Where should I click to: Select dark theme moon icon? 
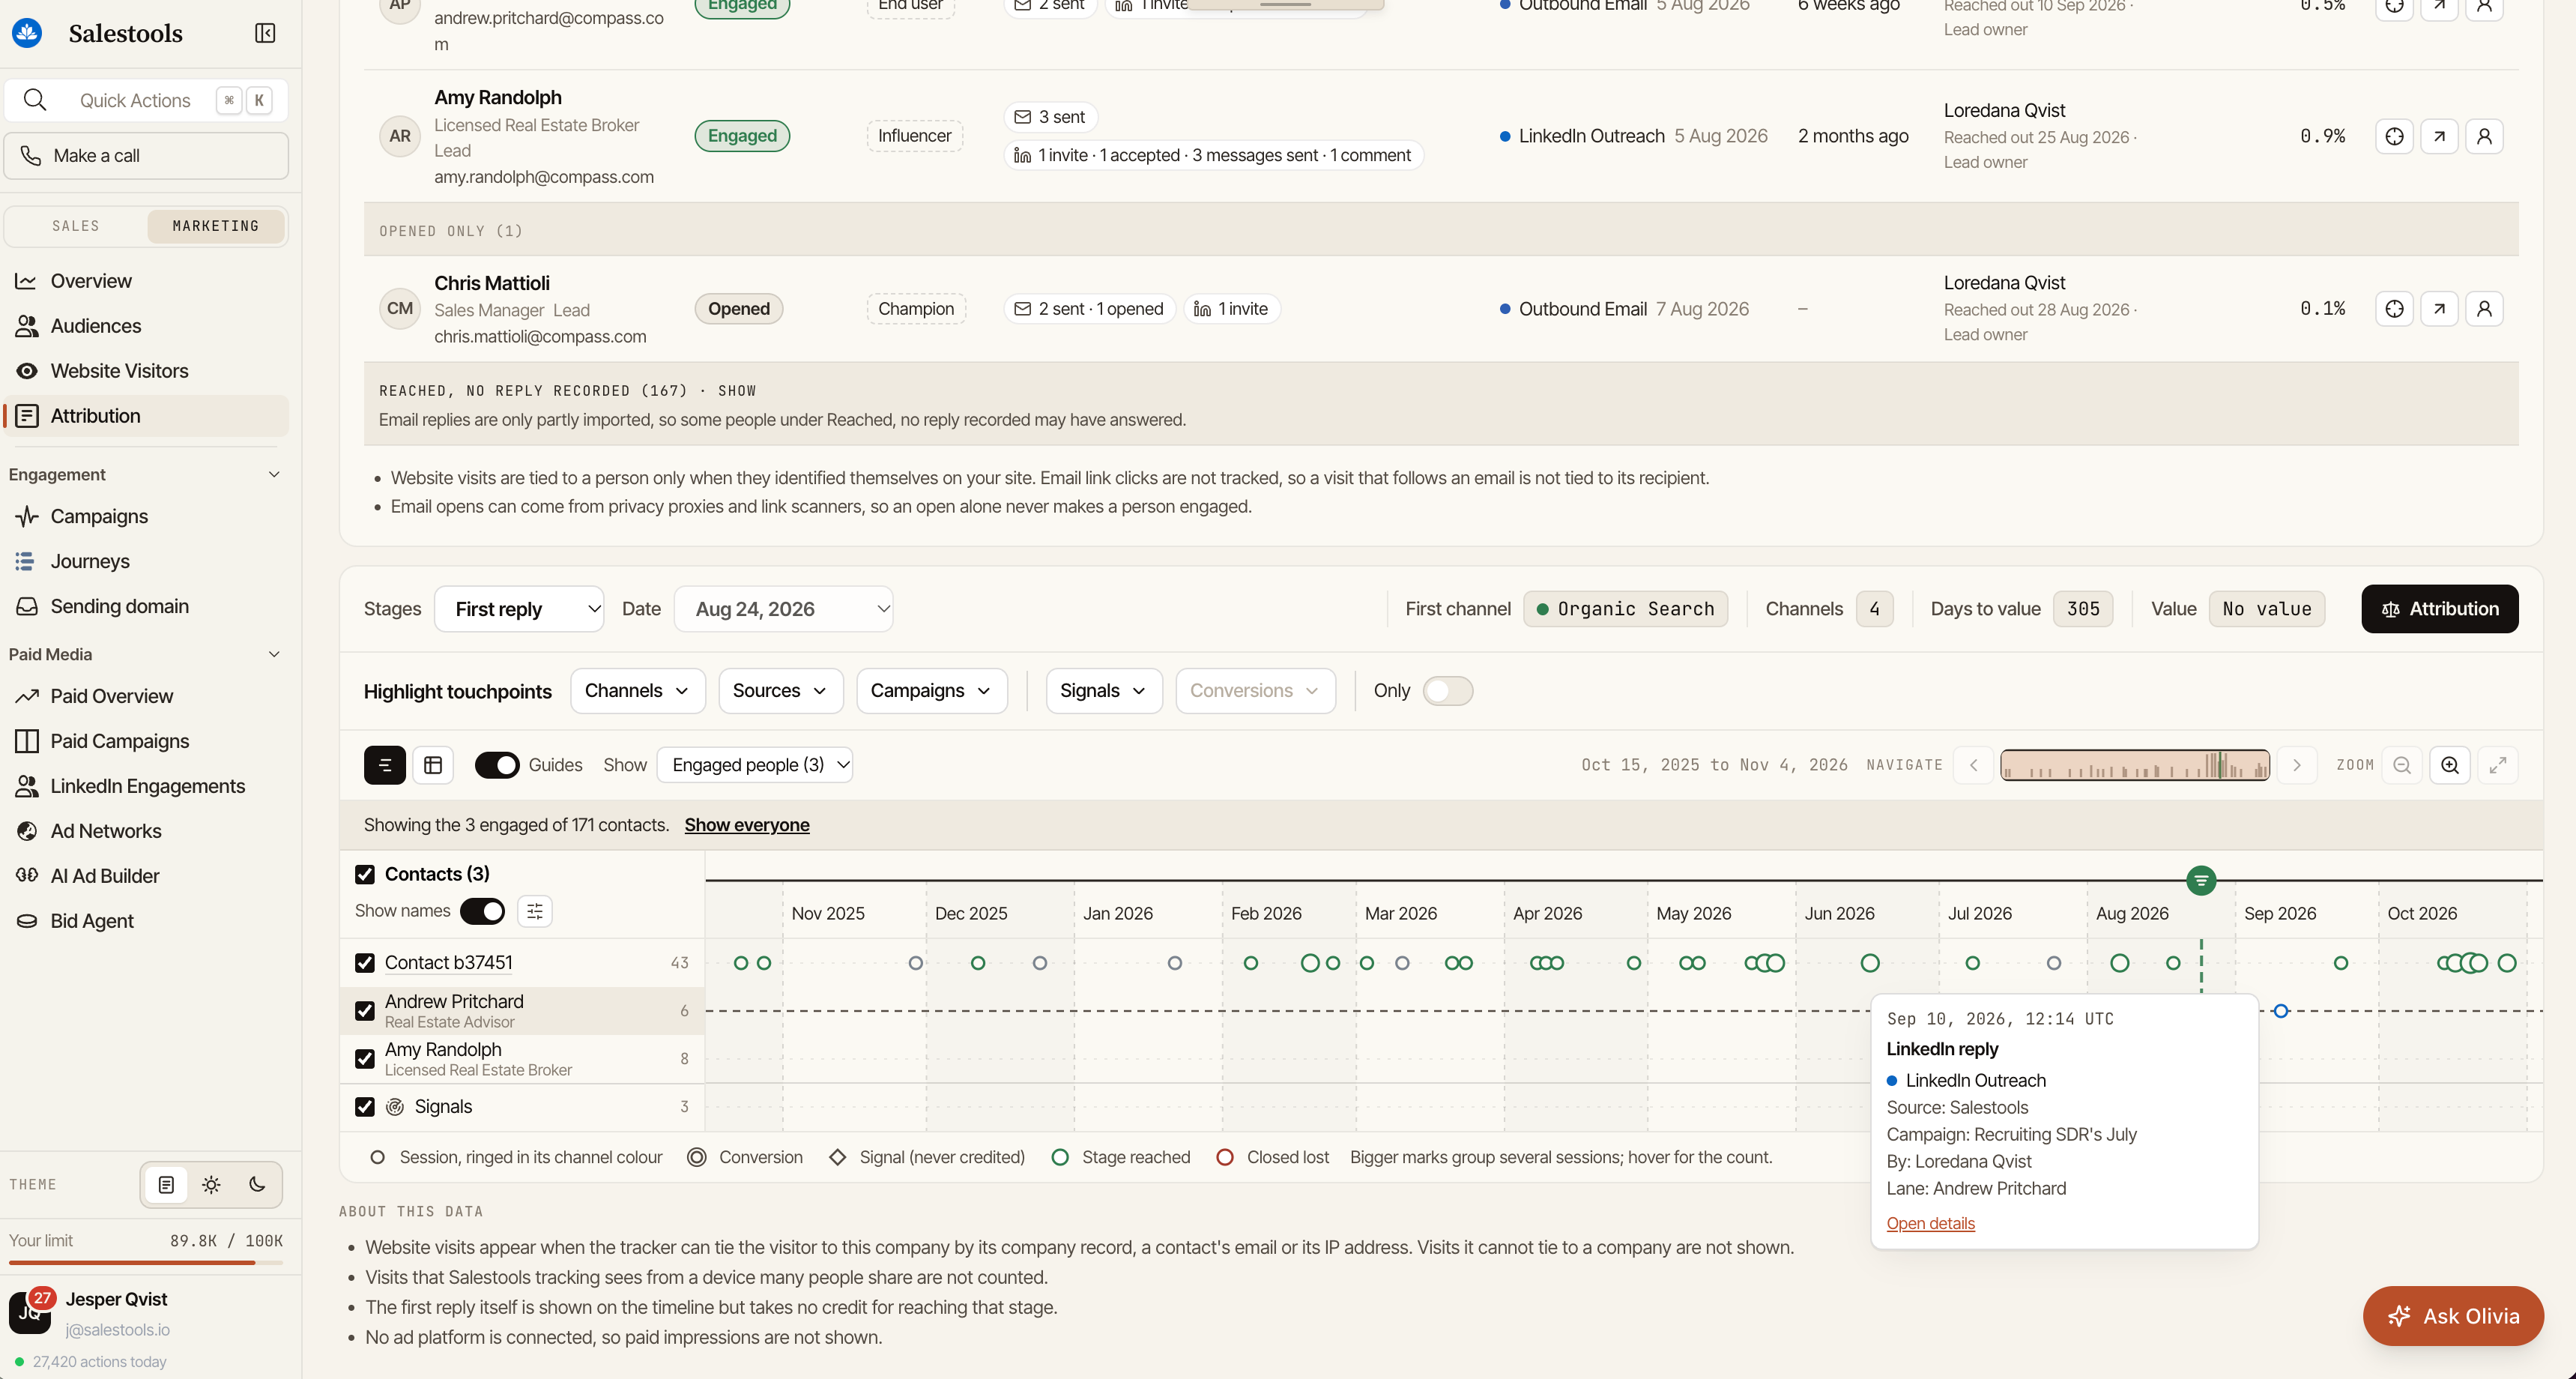point(257,1185)
